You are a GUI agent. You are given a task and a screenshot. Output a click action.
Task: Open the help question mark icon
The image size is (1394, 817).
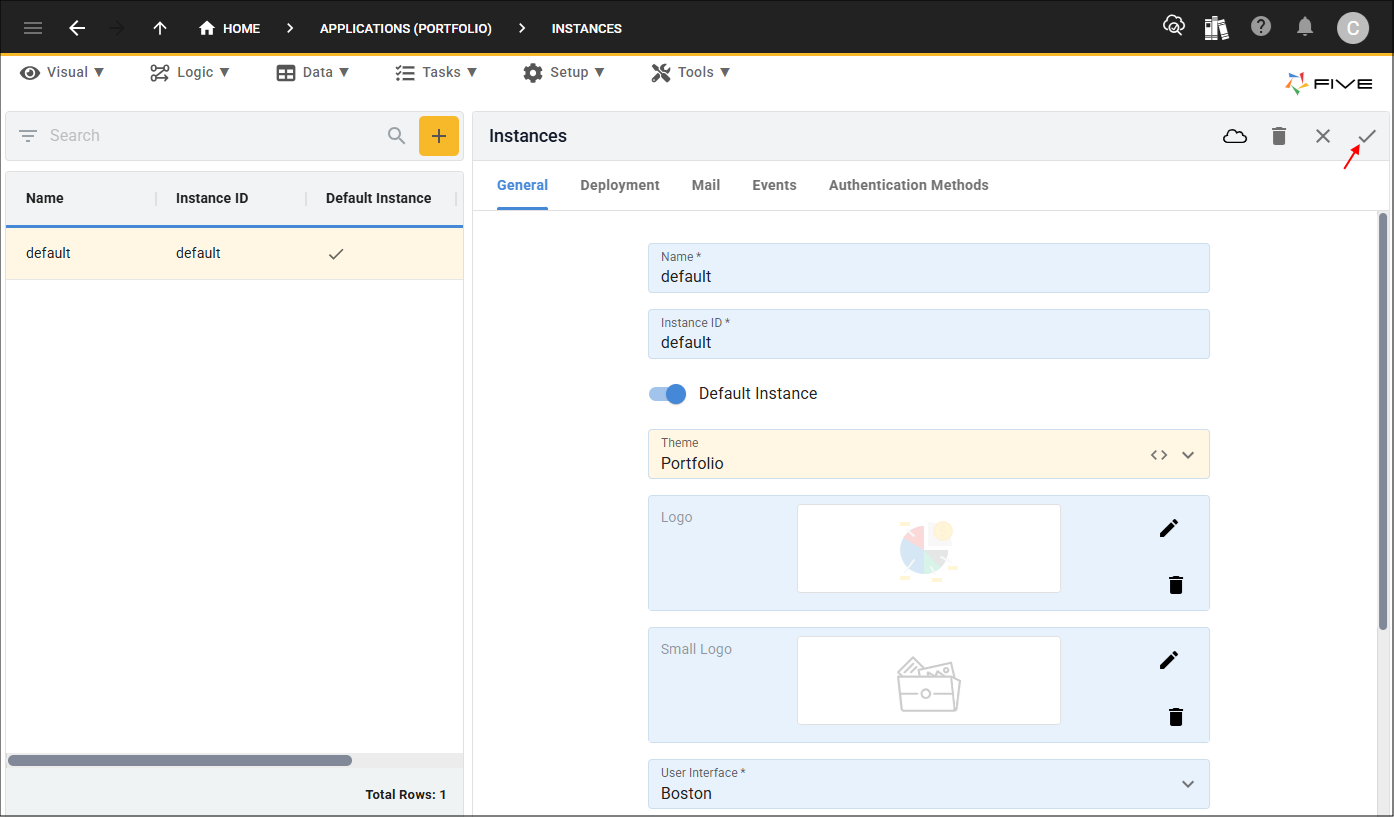[x=1261, y=27]
